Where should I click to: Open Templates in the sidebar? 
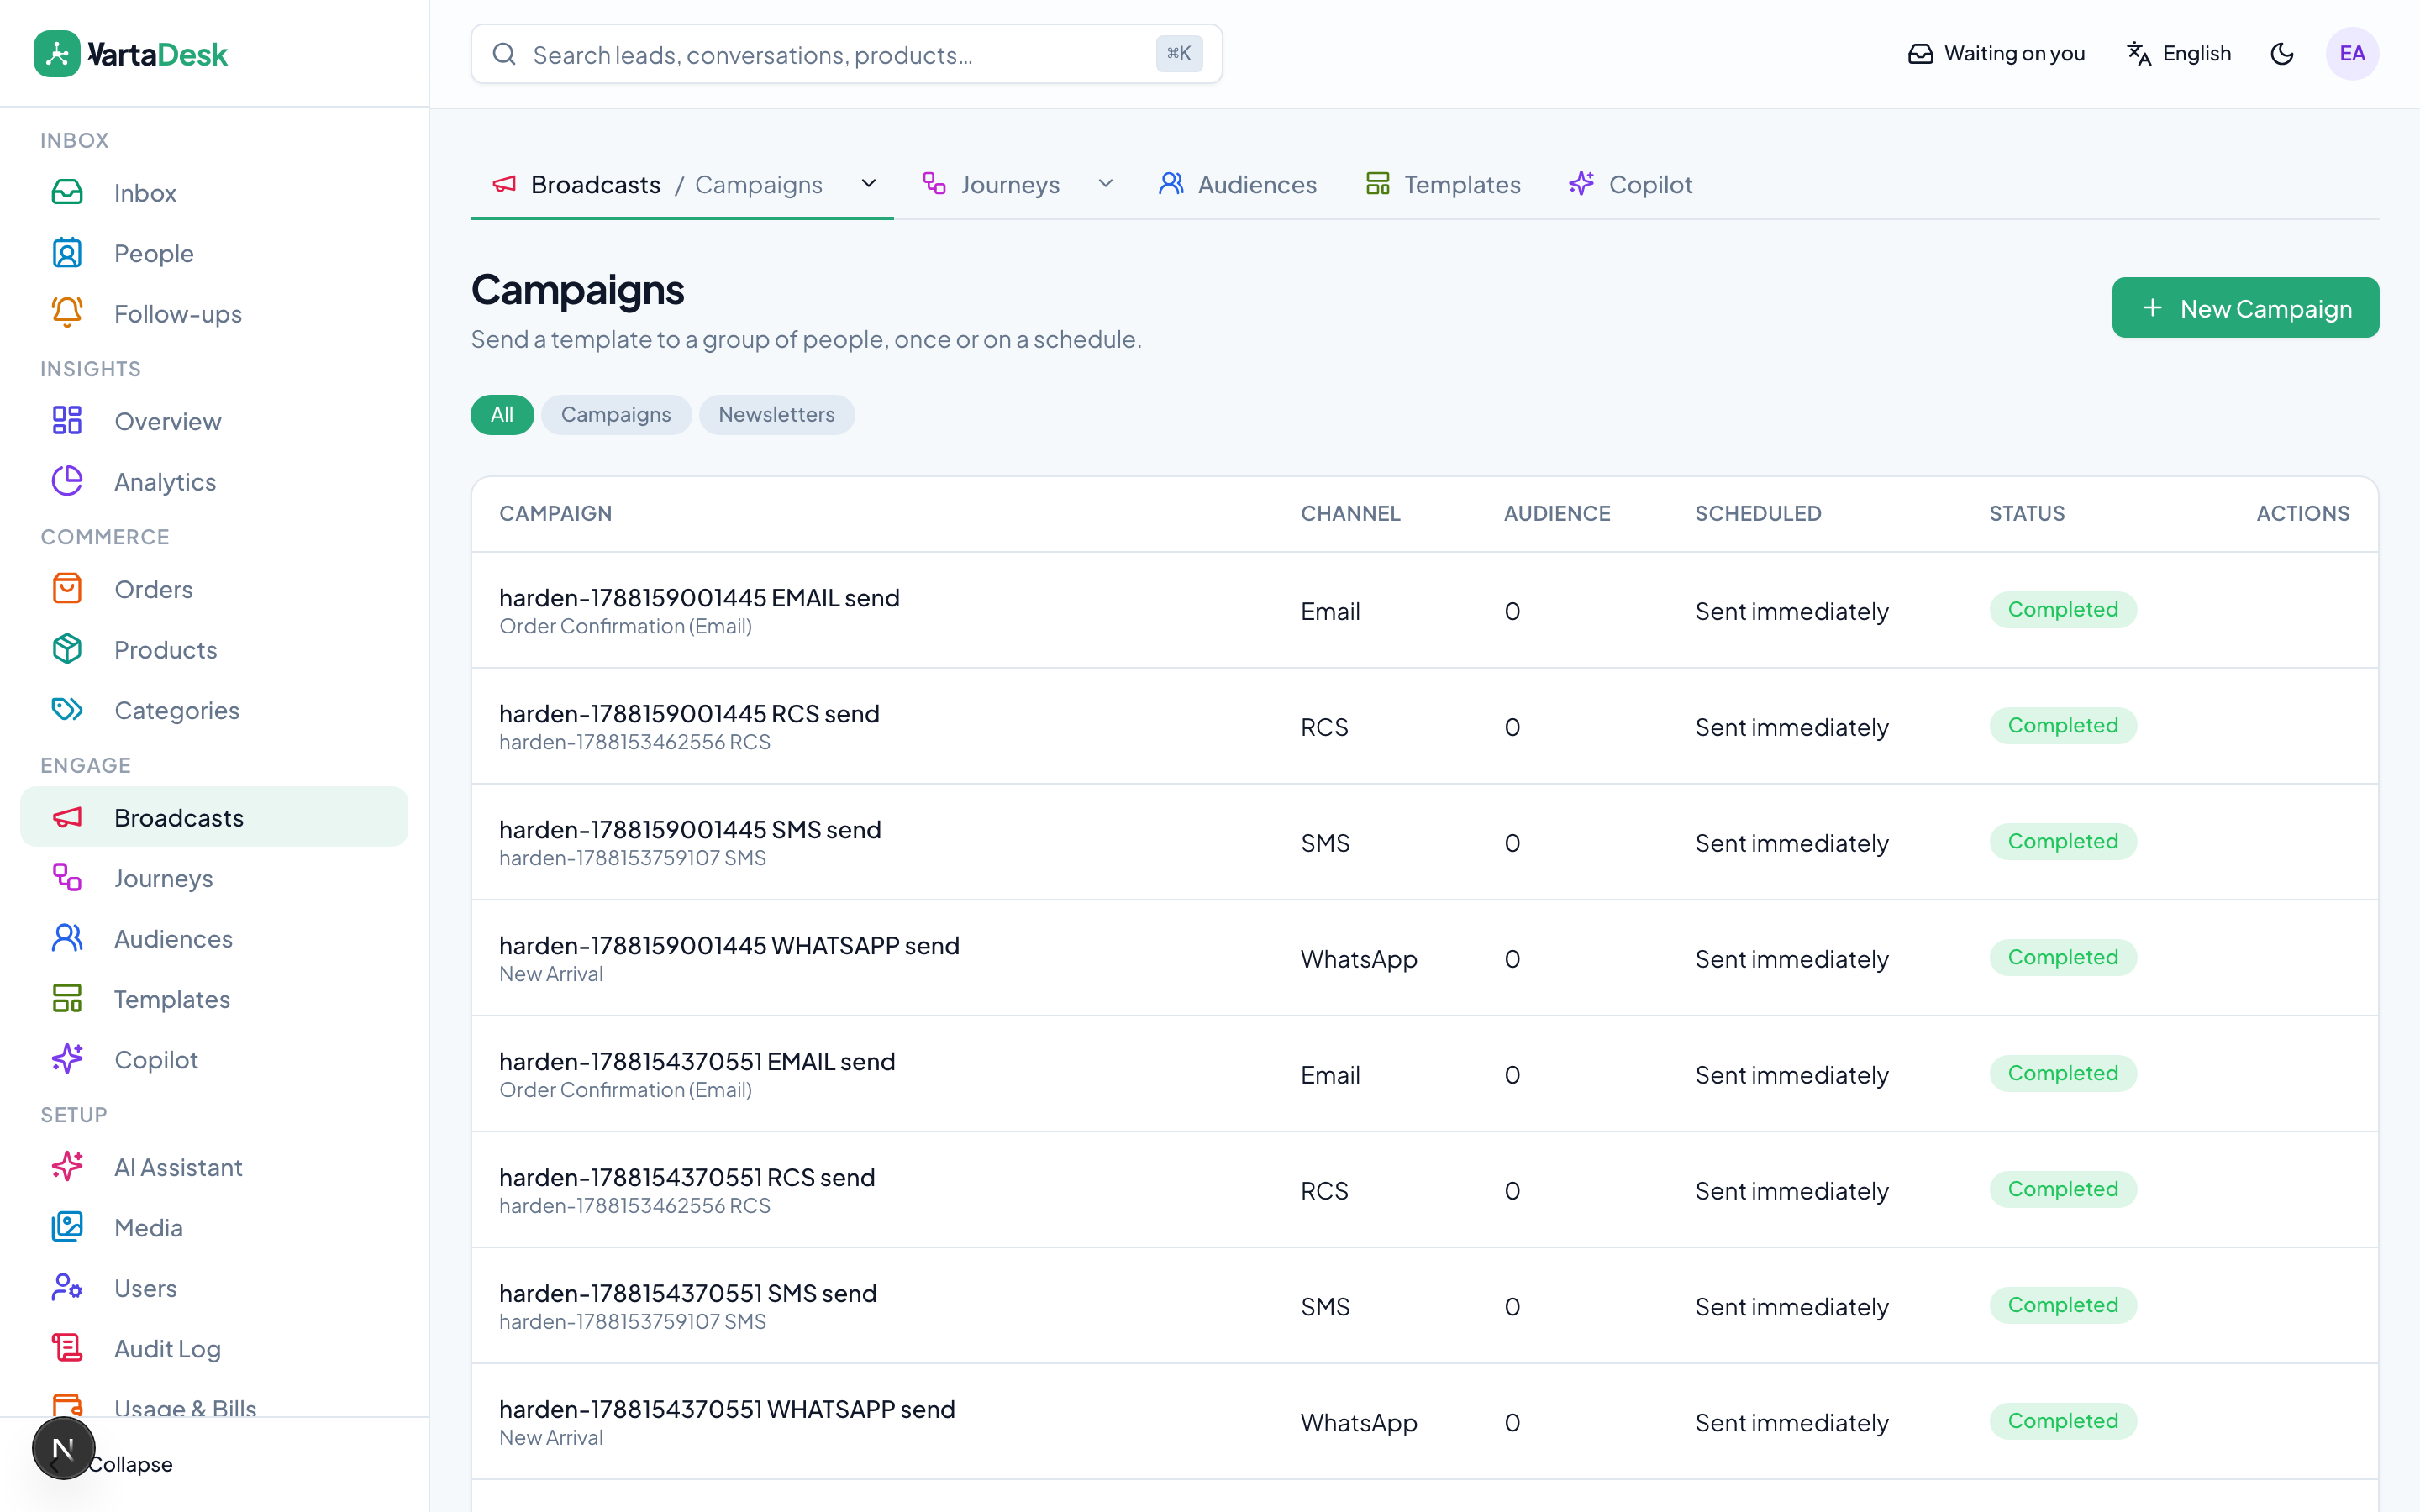[x=214, y=999]
